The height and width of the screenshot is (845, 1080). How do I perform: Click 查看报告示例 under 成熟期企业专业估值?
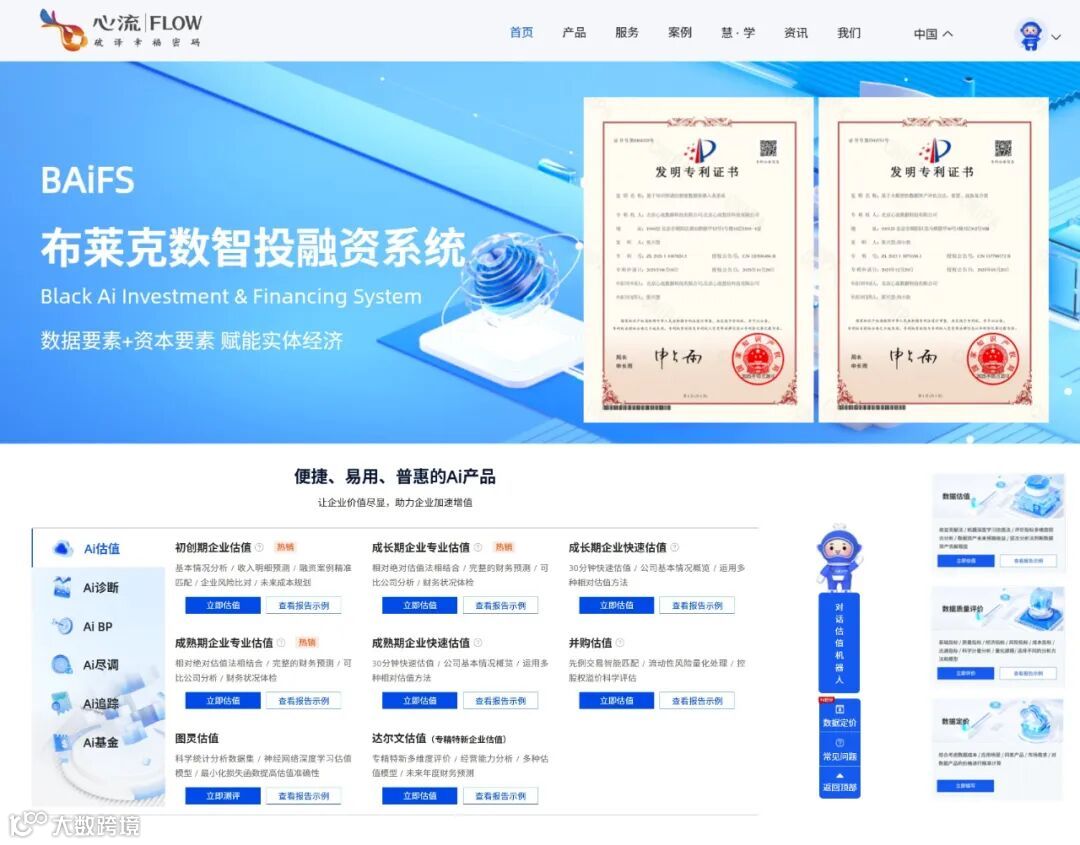pyautogui.click(x=304, y=700)
